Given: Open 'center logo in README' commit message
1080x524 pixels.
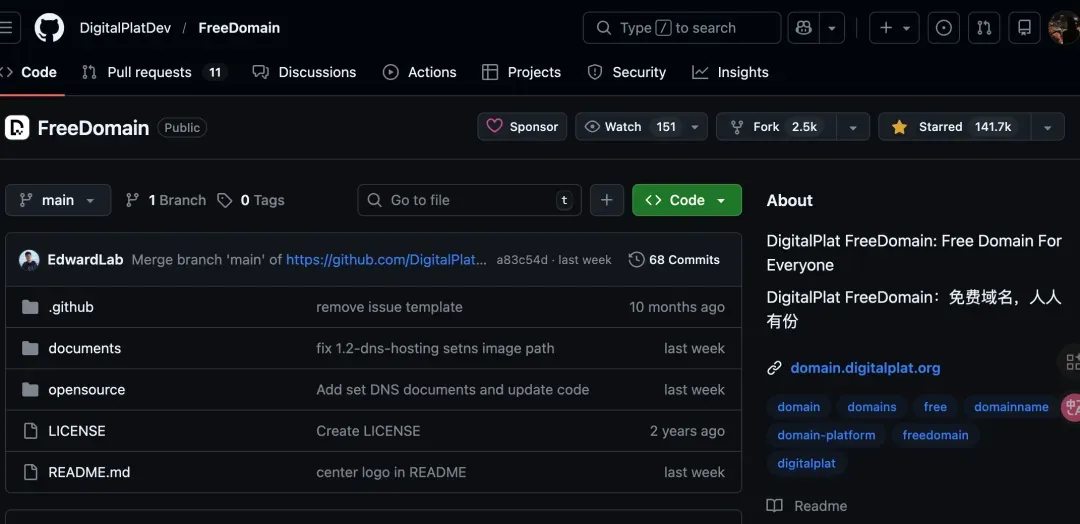Looking at the screenshot, I should tap(391, 472).
